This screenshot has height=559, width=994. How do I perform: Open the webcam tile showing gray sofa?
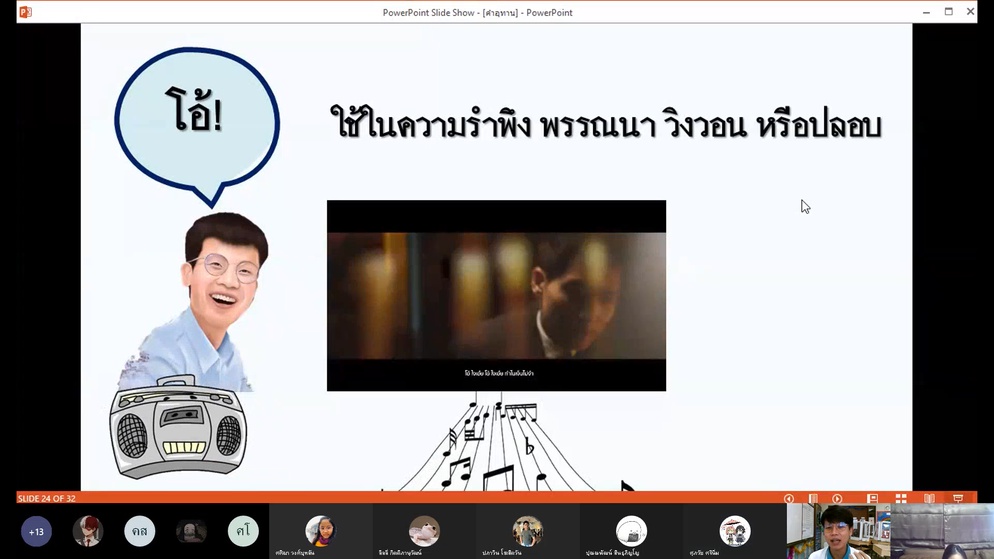tap(942, 531)
